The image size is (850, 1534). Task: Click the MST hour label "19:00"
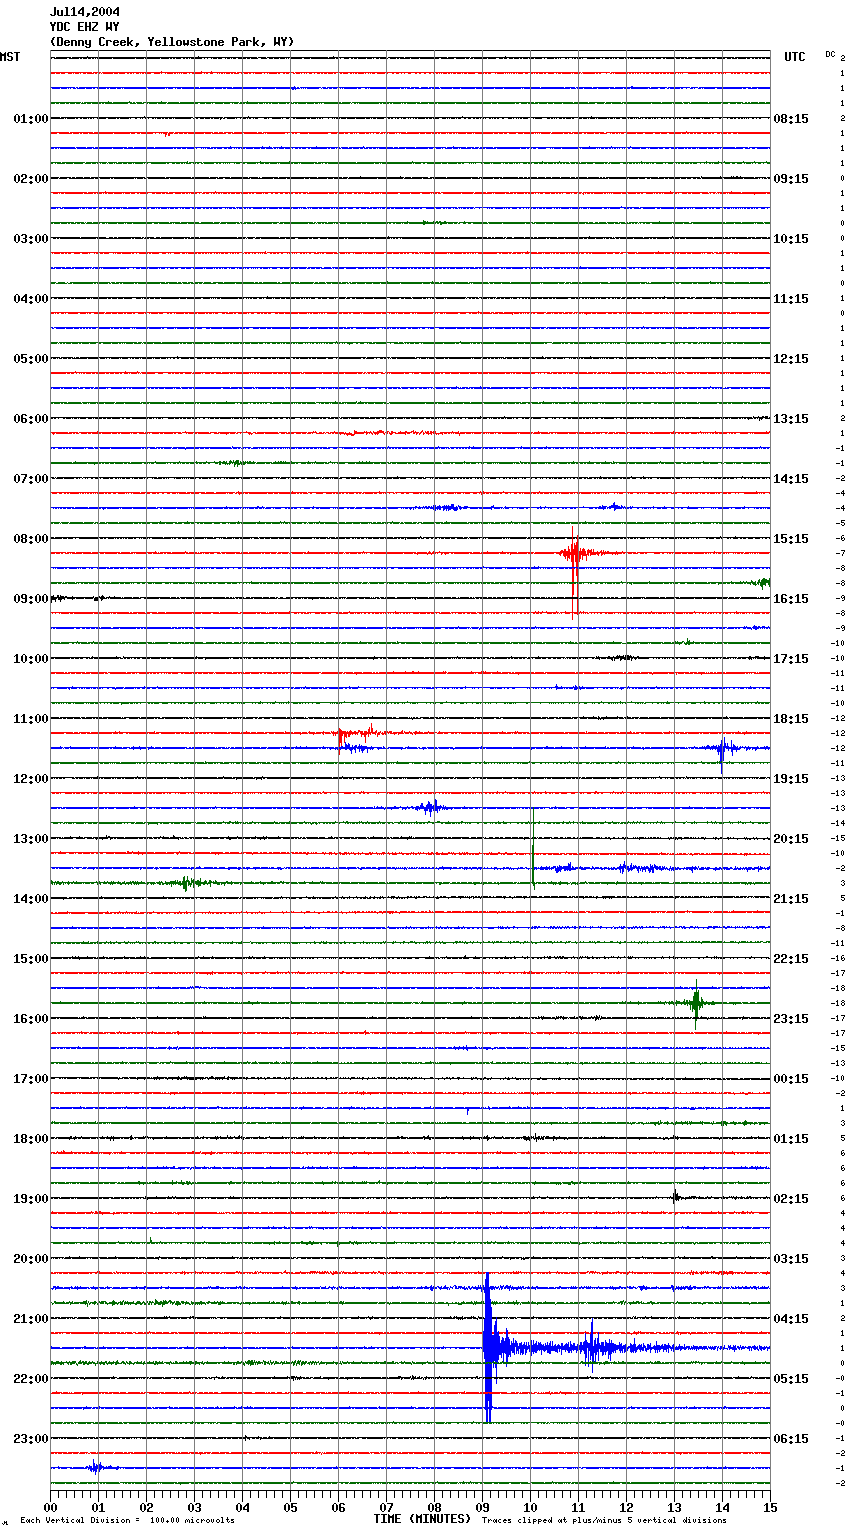(31, 1199)
